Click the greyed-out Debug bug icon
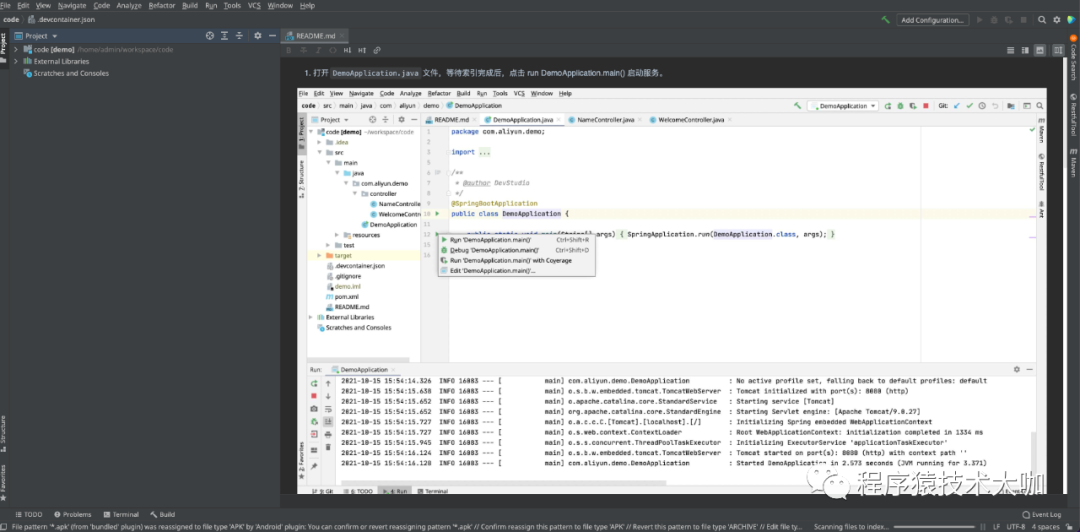1080x532 pixels. coord(995,20)
